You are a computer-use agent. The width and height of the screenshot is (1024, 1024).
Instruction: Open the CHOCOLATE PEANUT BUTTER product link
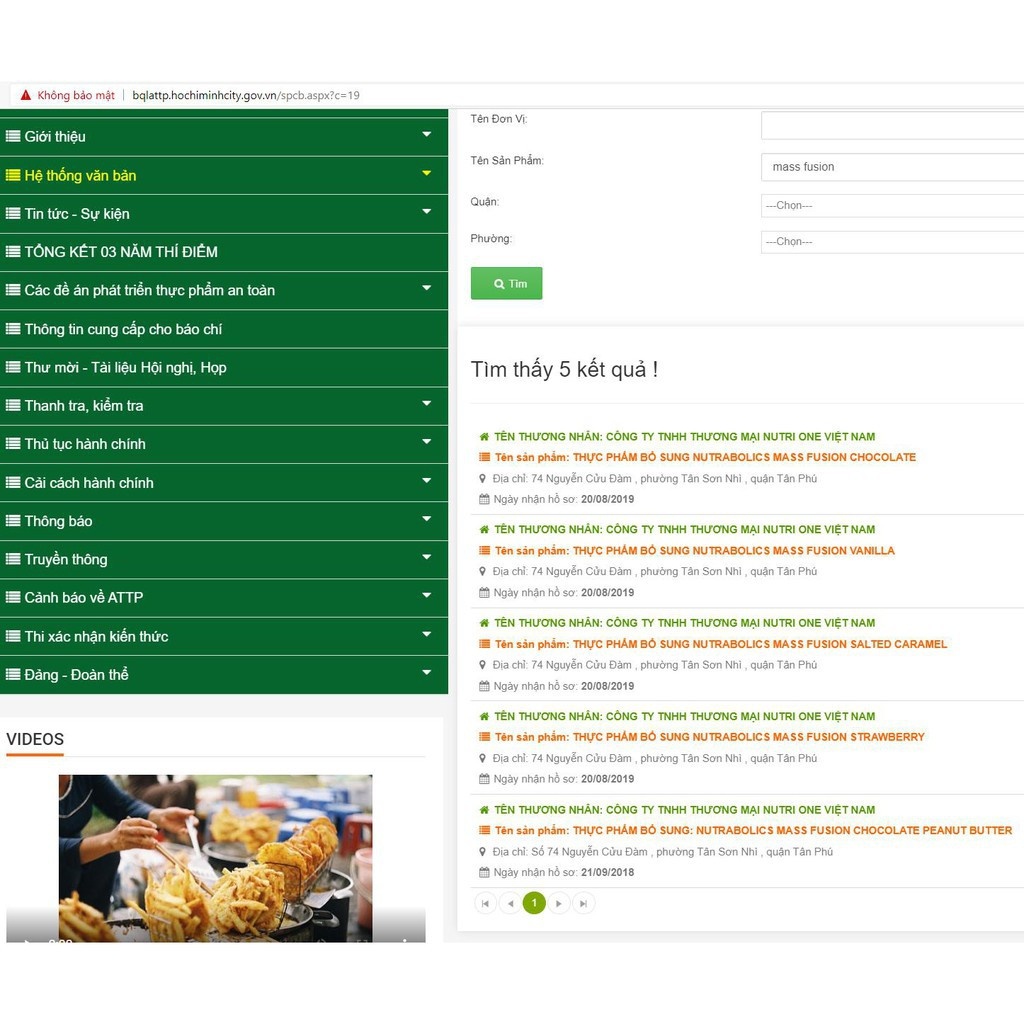[753, 830]
